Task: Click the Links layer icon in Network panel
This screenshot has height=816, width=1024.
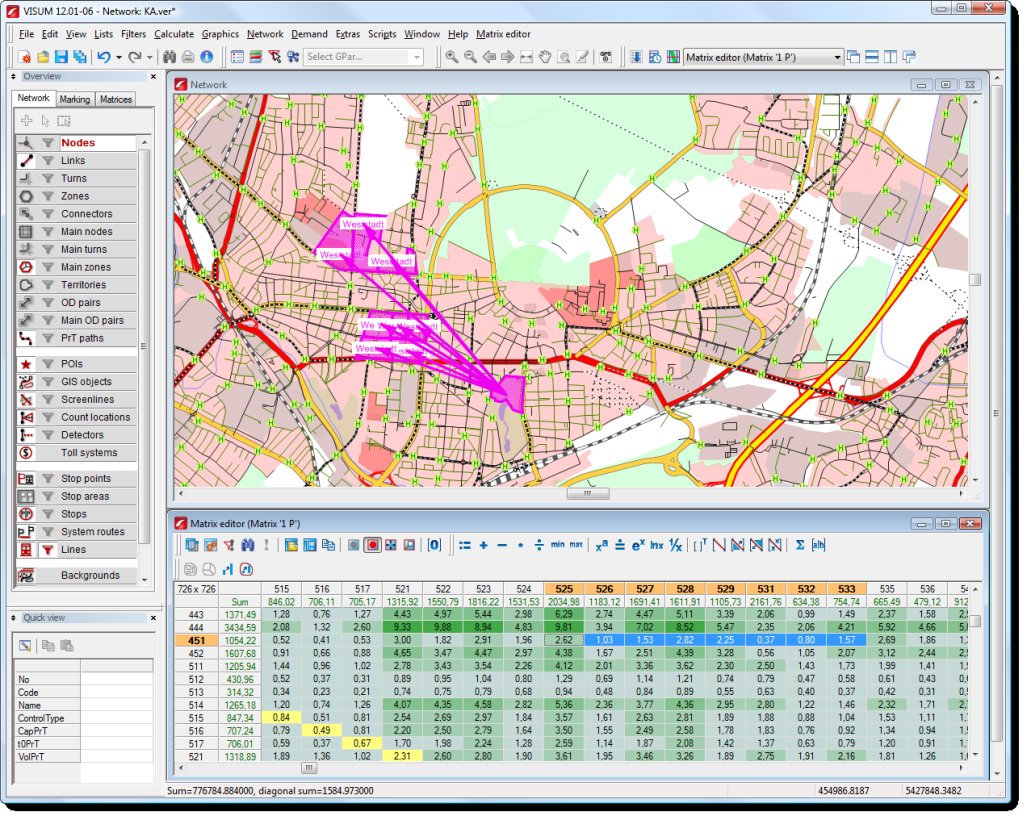Action: tap(25, 161)
